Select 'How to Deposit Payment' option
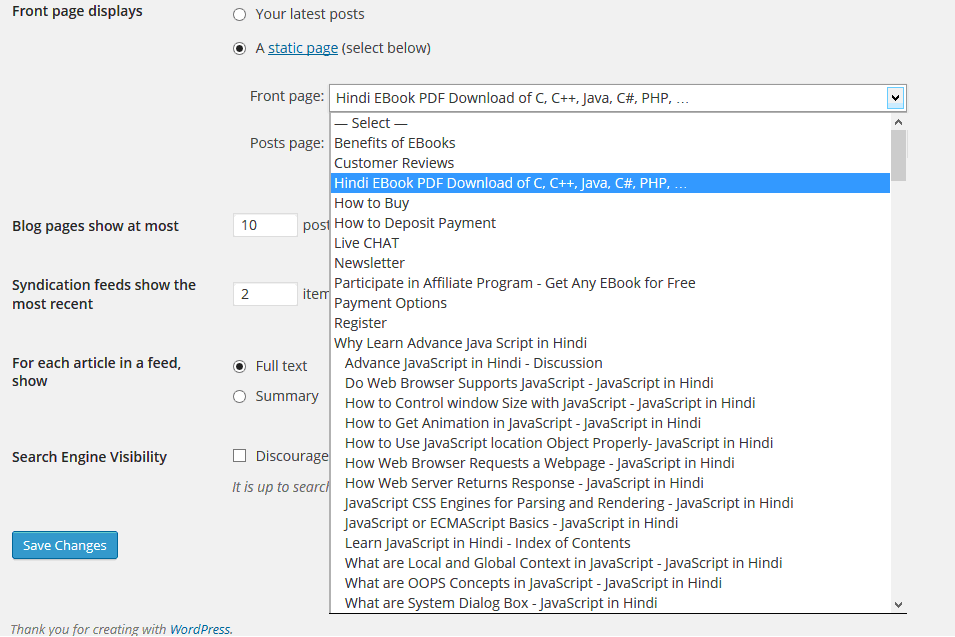Viewport: 955px width, 637px height. click(415, 223)
